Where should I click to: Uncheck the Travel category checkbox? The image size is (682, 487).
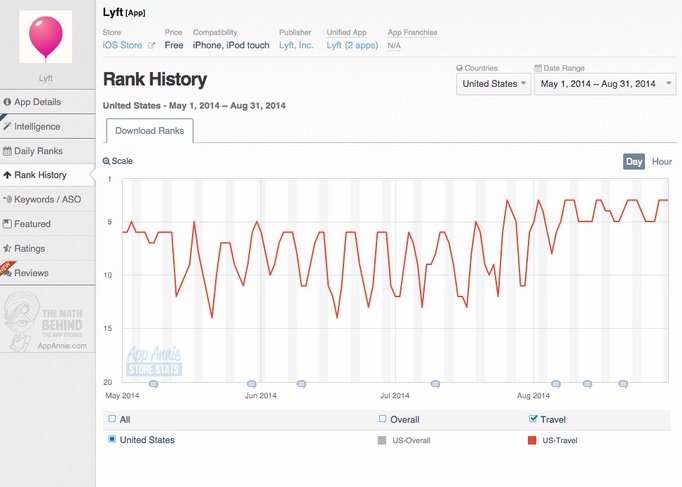tap(533, 419)
